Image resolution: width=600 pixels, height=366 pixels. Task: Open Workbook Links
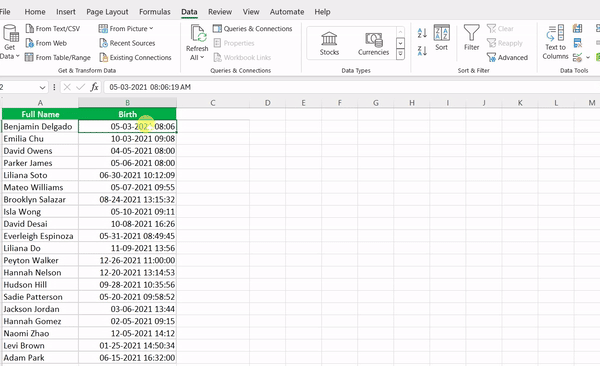pos(242,58)
